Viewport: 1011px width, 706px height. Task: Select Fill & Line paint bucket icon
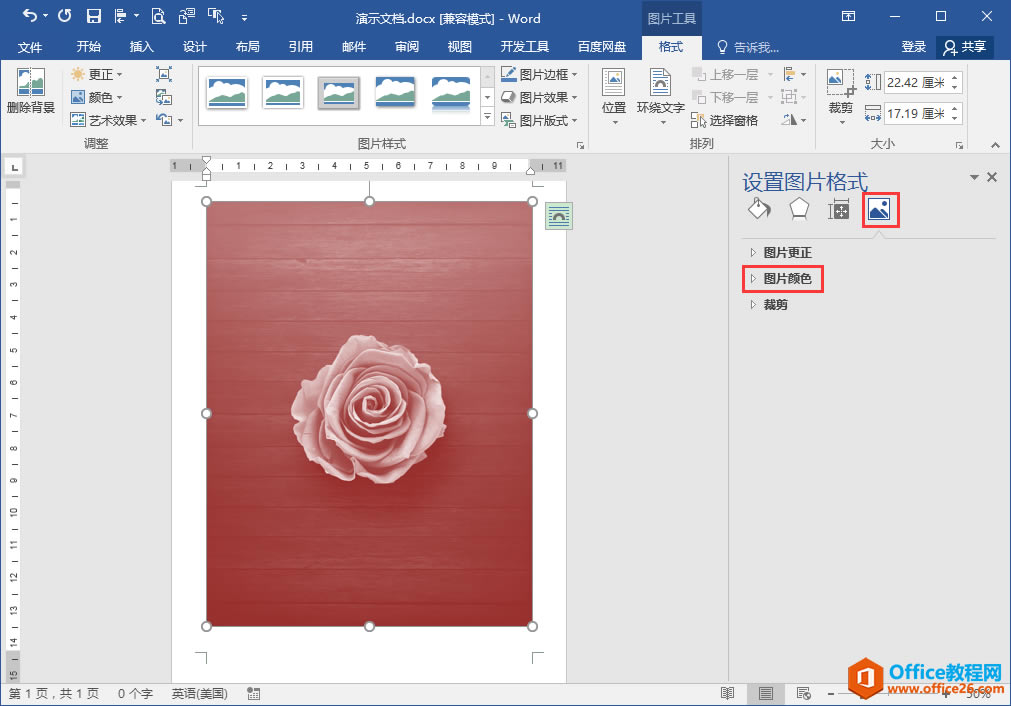click(759, 209)
